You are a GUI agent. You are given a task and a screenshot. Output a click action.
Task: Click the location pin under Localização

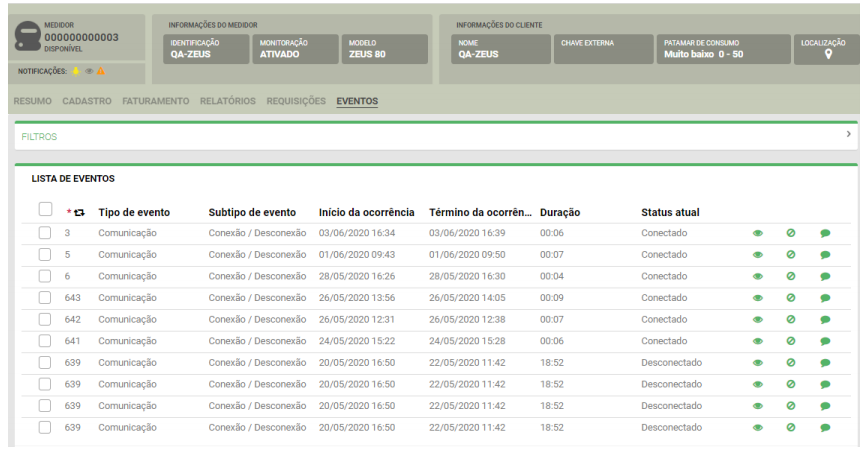(x=828, y=55)
